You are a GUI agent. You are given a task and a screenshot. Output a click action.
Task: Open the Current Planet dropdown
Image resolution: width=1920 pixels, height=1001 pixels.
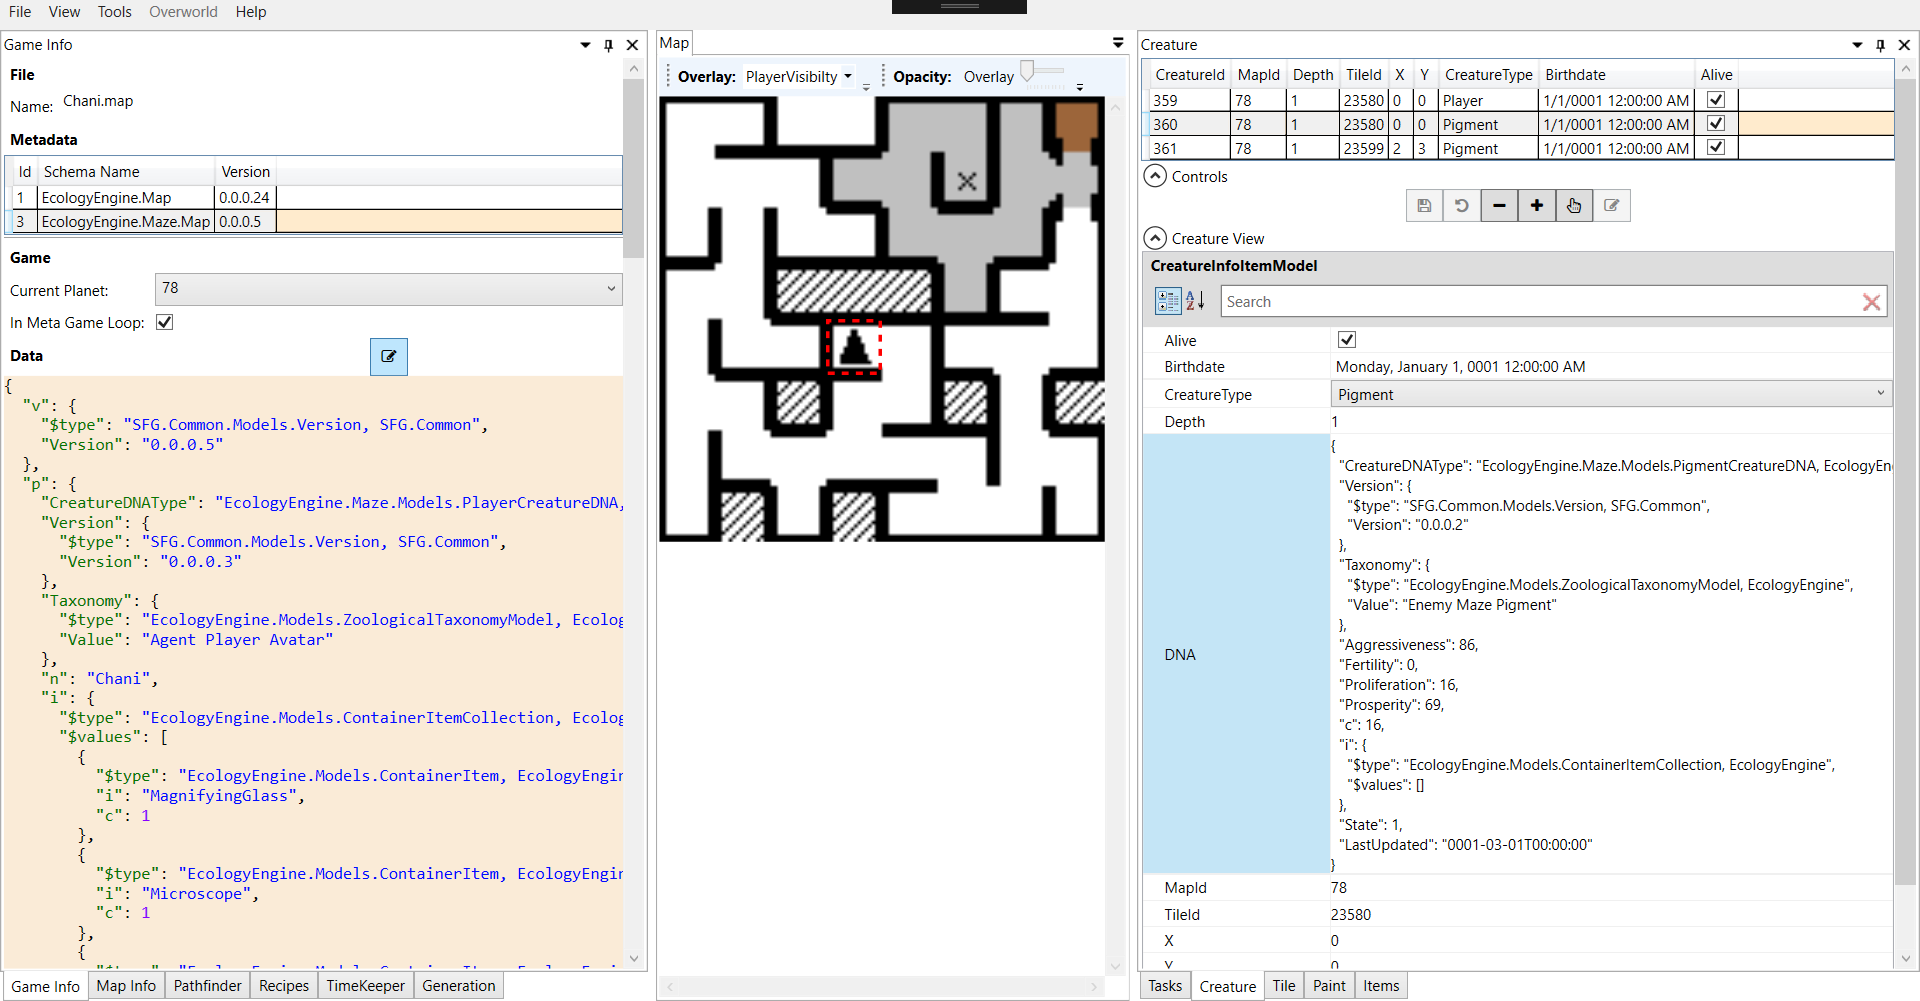coord(388,289)
